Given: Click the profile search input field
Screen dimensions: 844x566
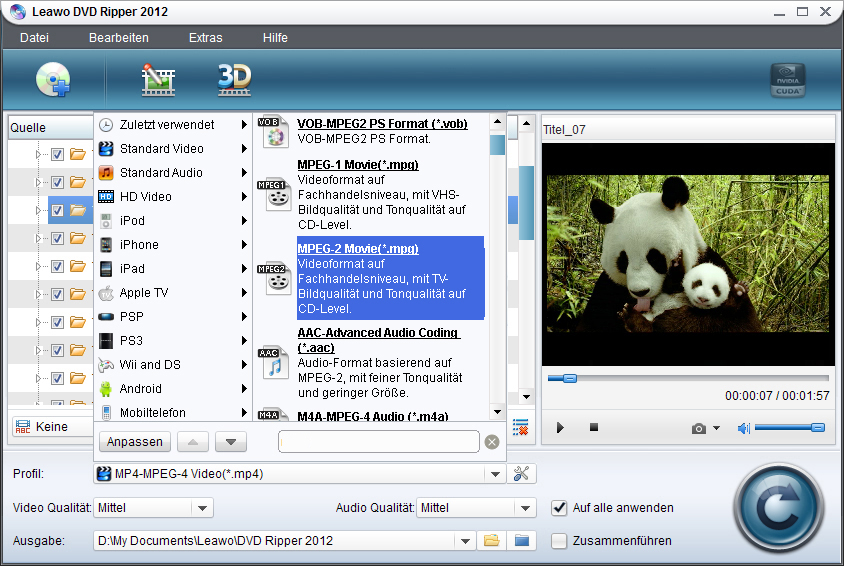Looking at the screenshot, I should 379,442.
